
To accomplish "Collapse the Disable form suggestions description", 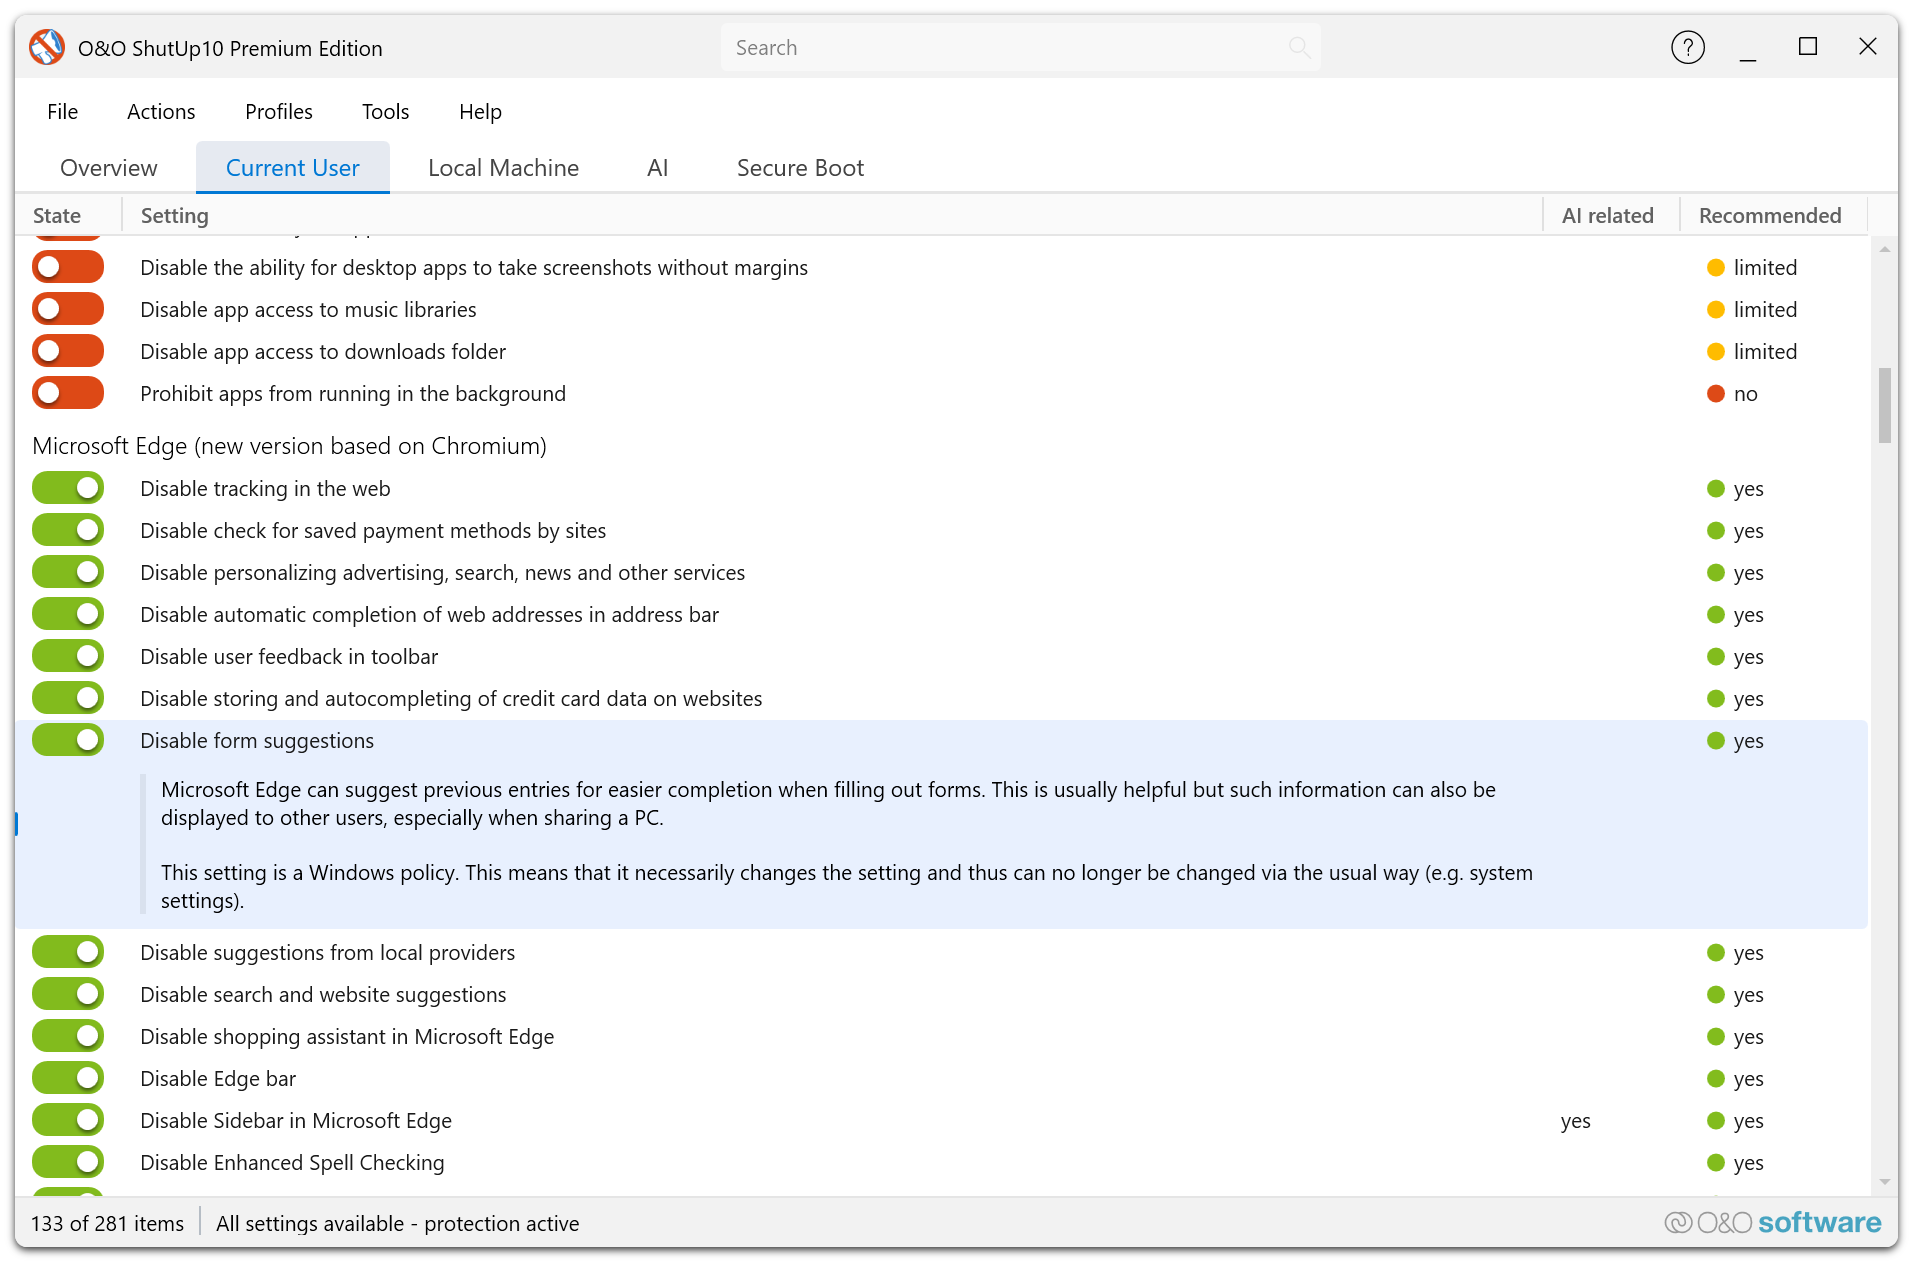I will 257,741.
